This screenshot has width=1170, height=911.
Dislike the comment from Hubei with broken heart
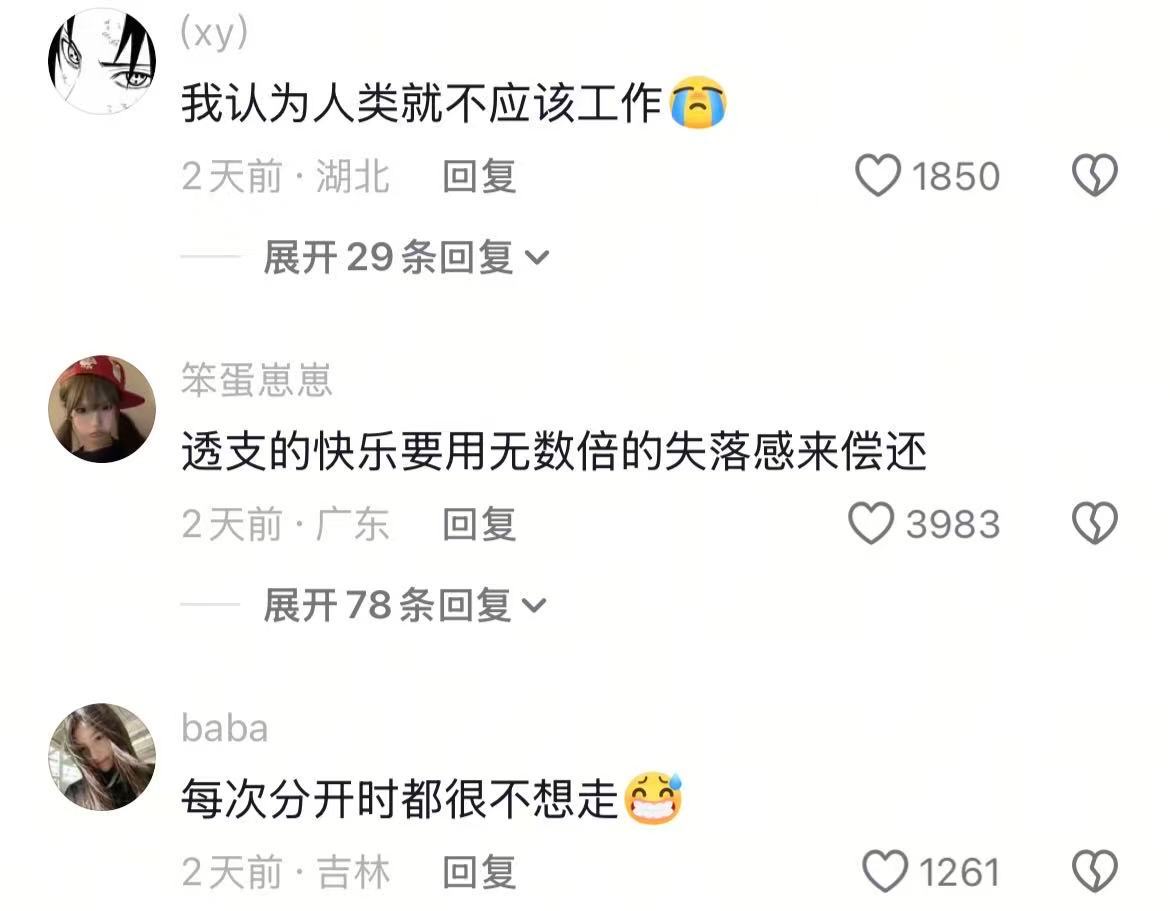tap(1095, 175)
